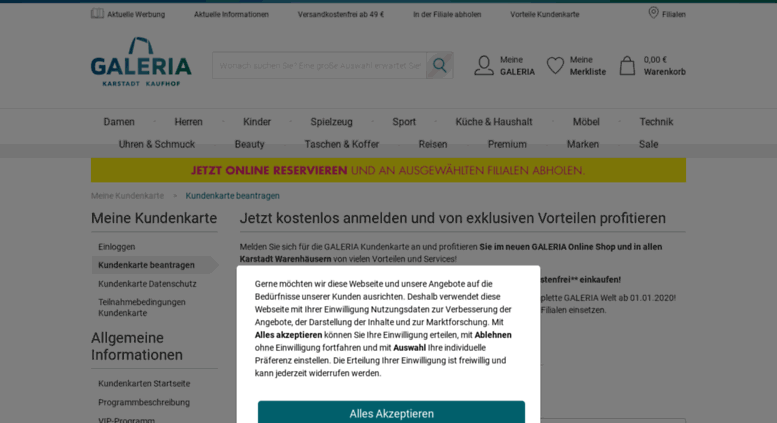Open Warenkorb shopping bag icon
Screen dimensions: 777x423
tap(627, 65)
